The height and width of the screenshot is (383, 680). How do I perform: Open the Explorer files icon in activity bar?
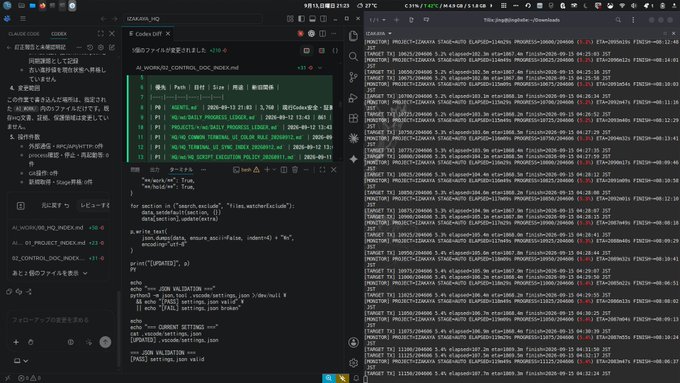(x=353, y=36)
